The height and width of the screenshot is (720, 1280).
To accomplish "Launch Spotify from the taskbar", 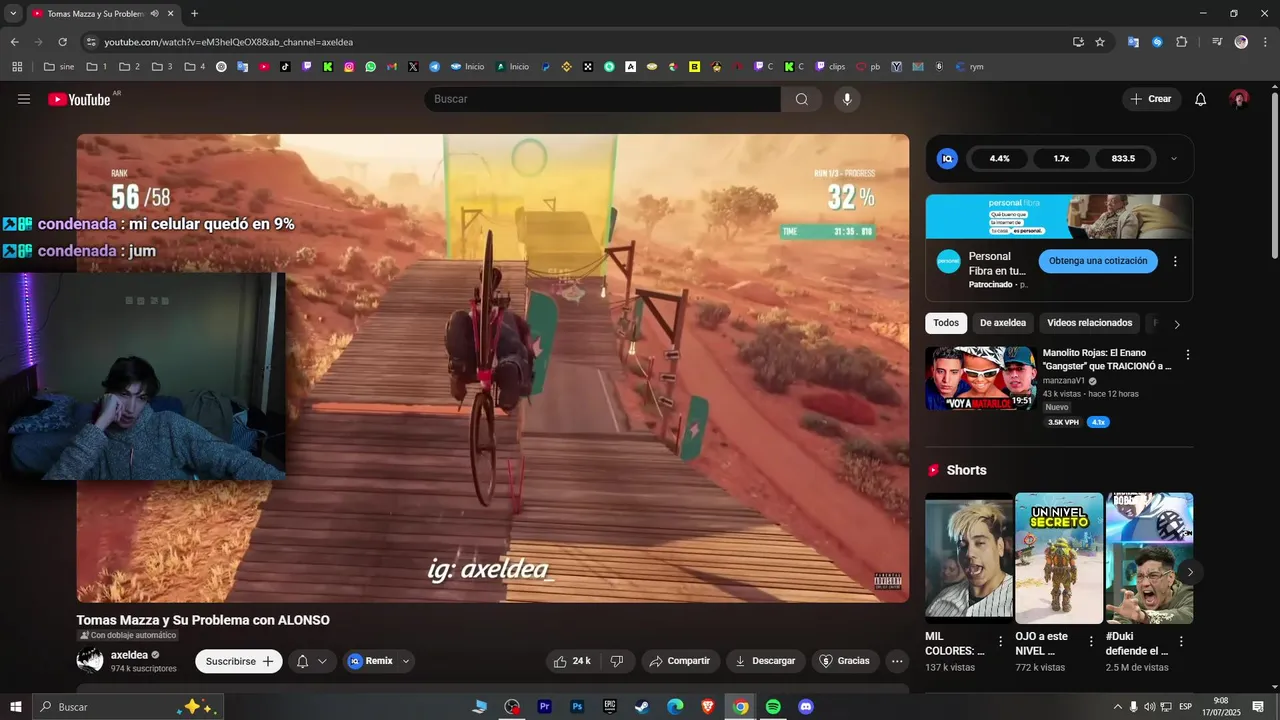I will pyautogui.click(x=773, y=707).
